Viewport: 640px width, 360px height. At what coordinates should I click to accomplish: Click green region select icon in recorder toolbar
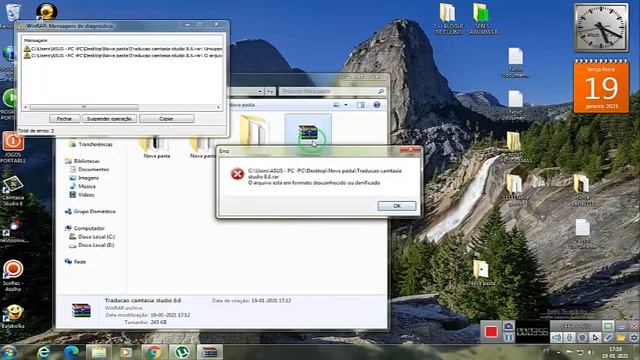[x=608, y=326]
